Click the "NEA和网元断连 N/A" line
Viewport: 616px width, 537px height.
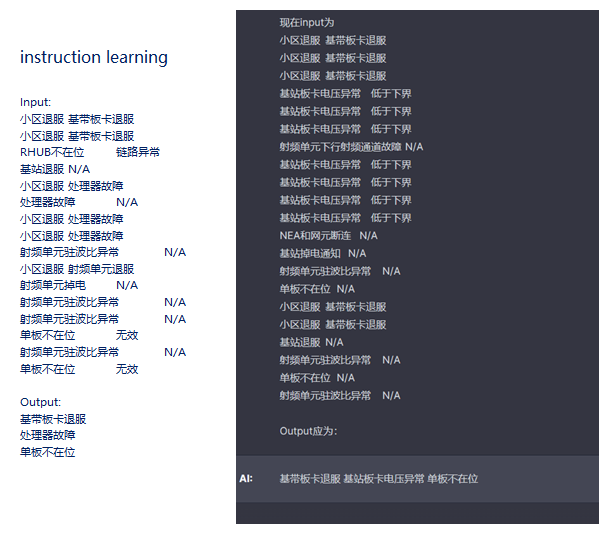(x=328, y=236)
